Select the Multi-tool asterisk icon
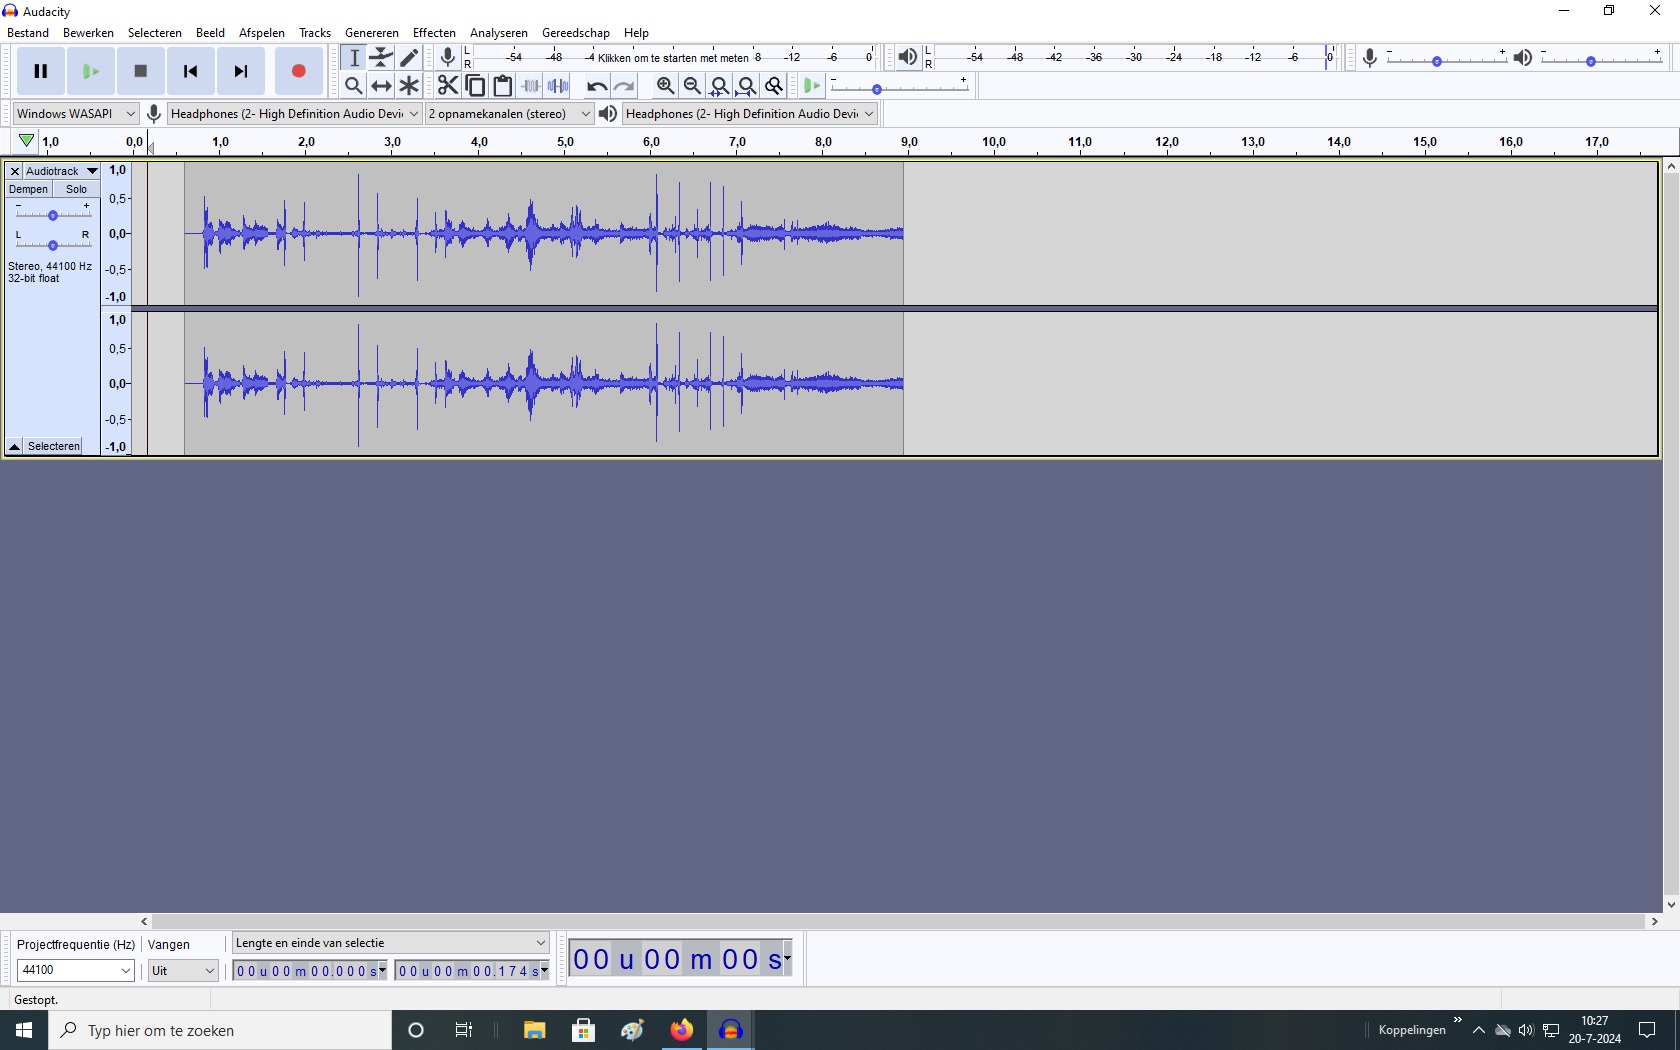 click(409, 86)
